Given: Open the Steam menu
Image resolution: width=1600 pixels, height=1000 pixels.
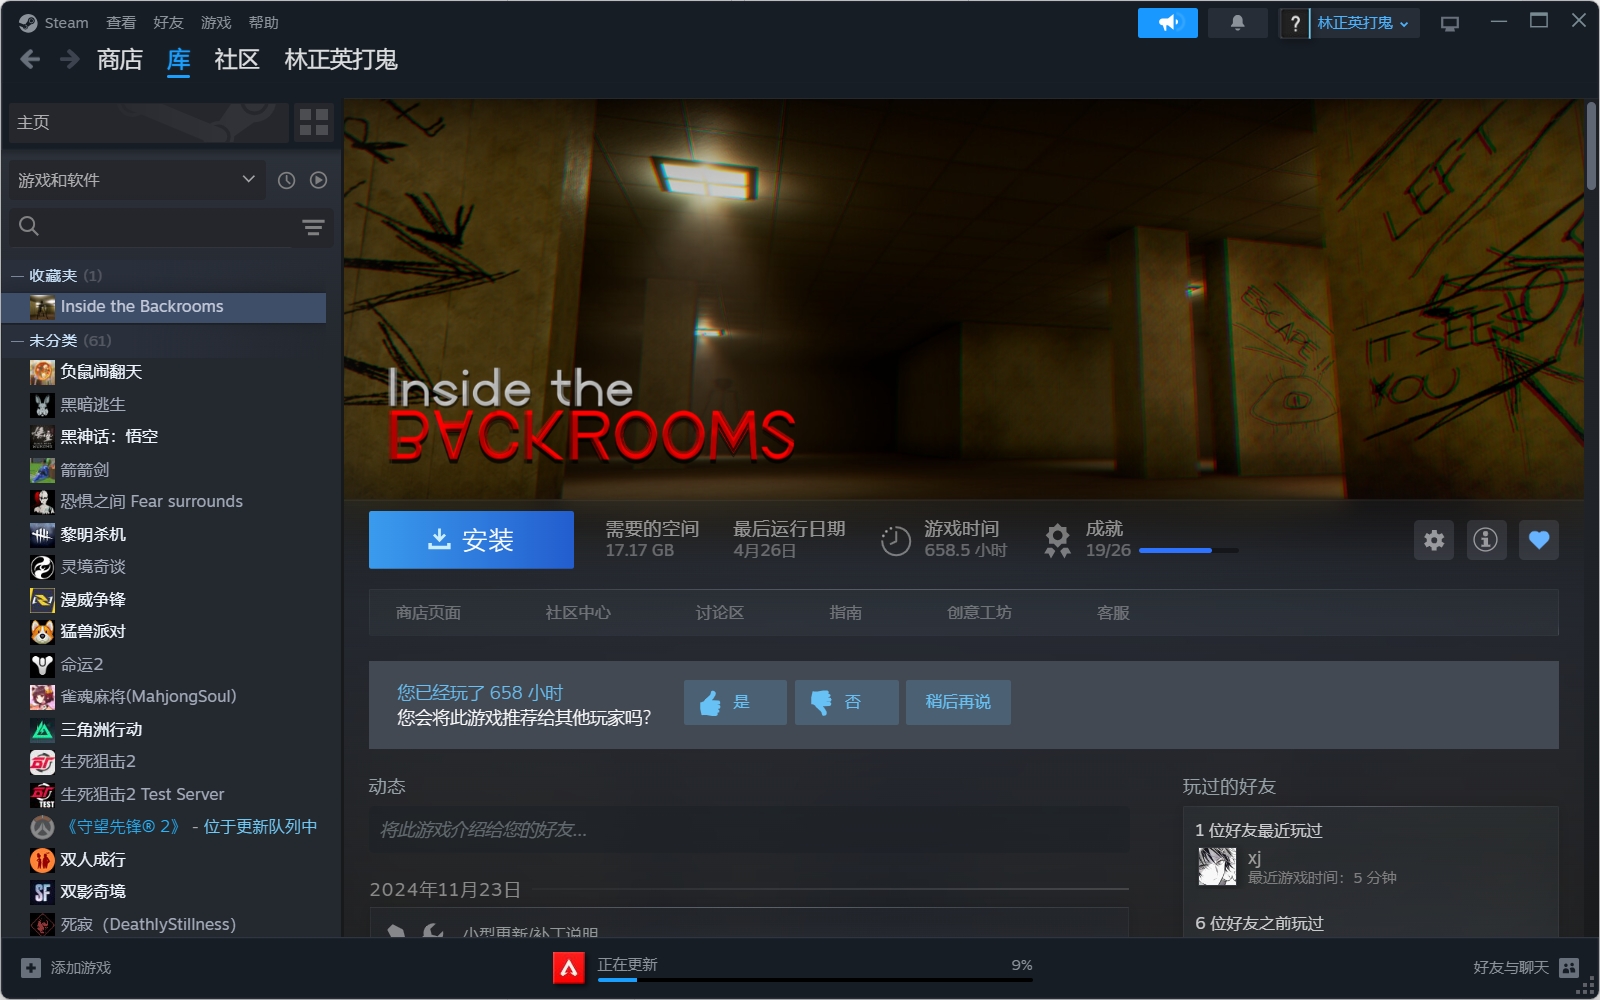Looking at the screenshot, I should coord(66,22).
